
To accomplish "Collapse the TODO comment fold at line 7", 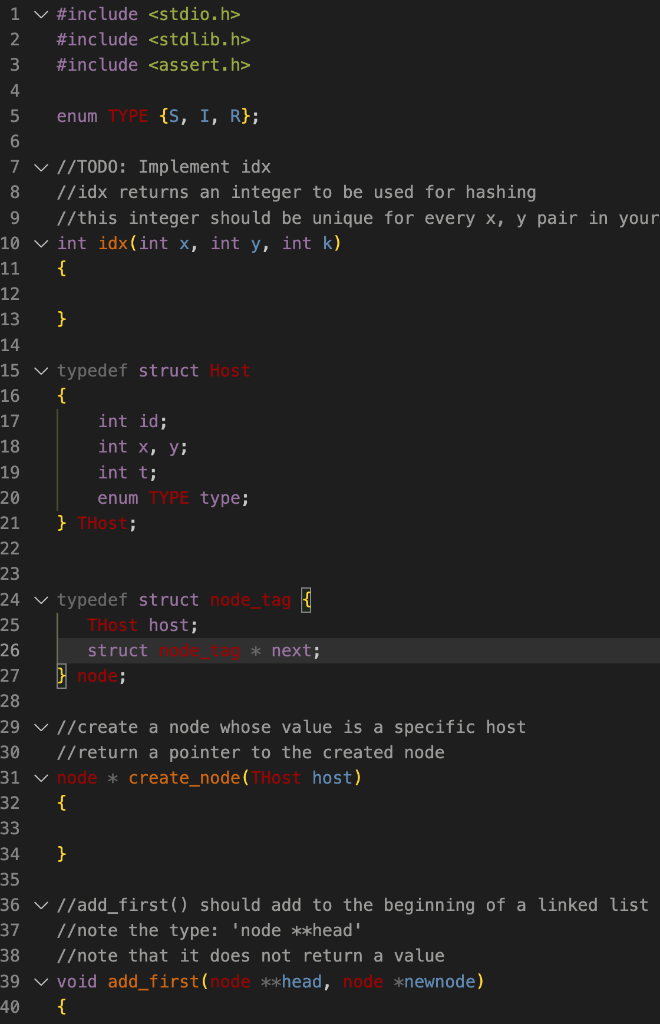I will (x=41, y=167).
